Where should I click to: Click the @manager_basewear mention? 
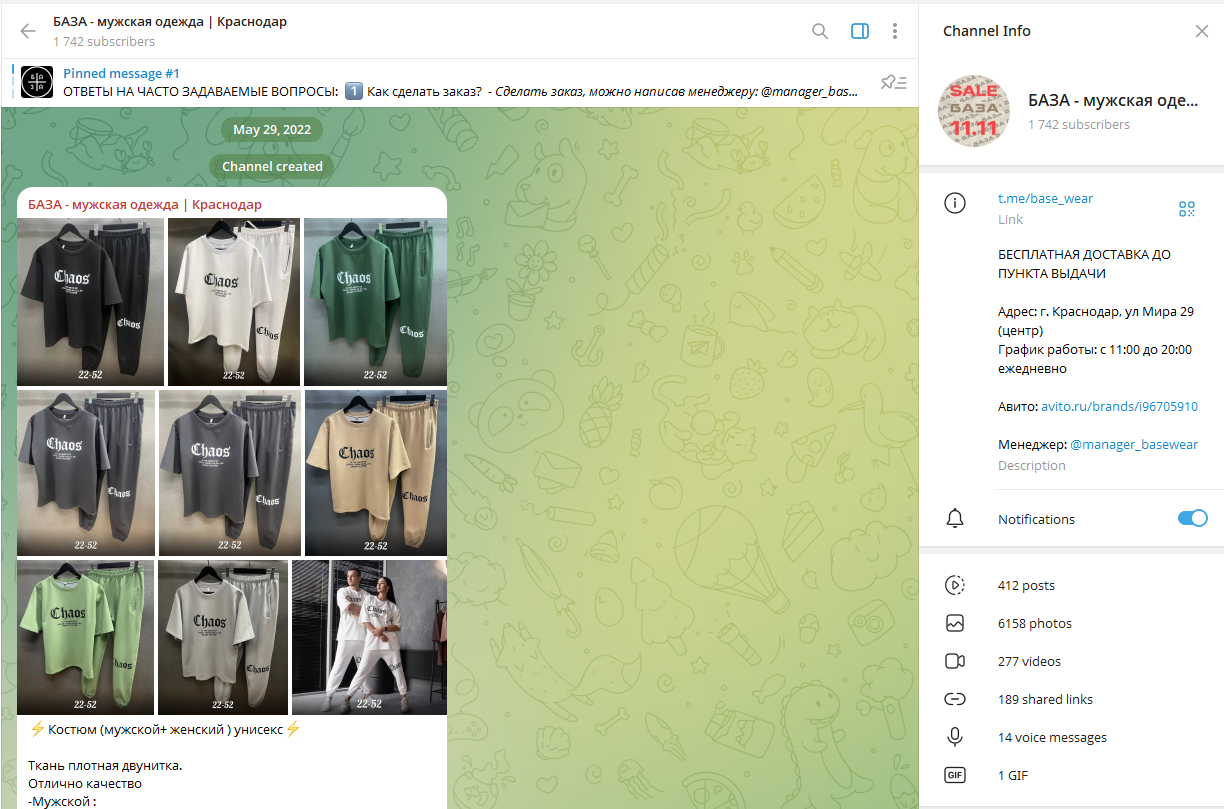1133,444
